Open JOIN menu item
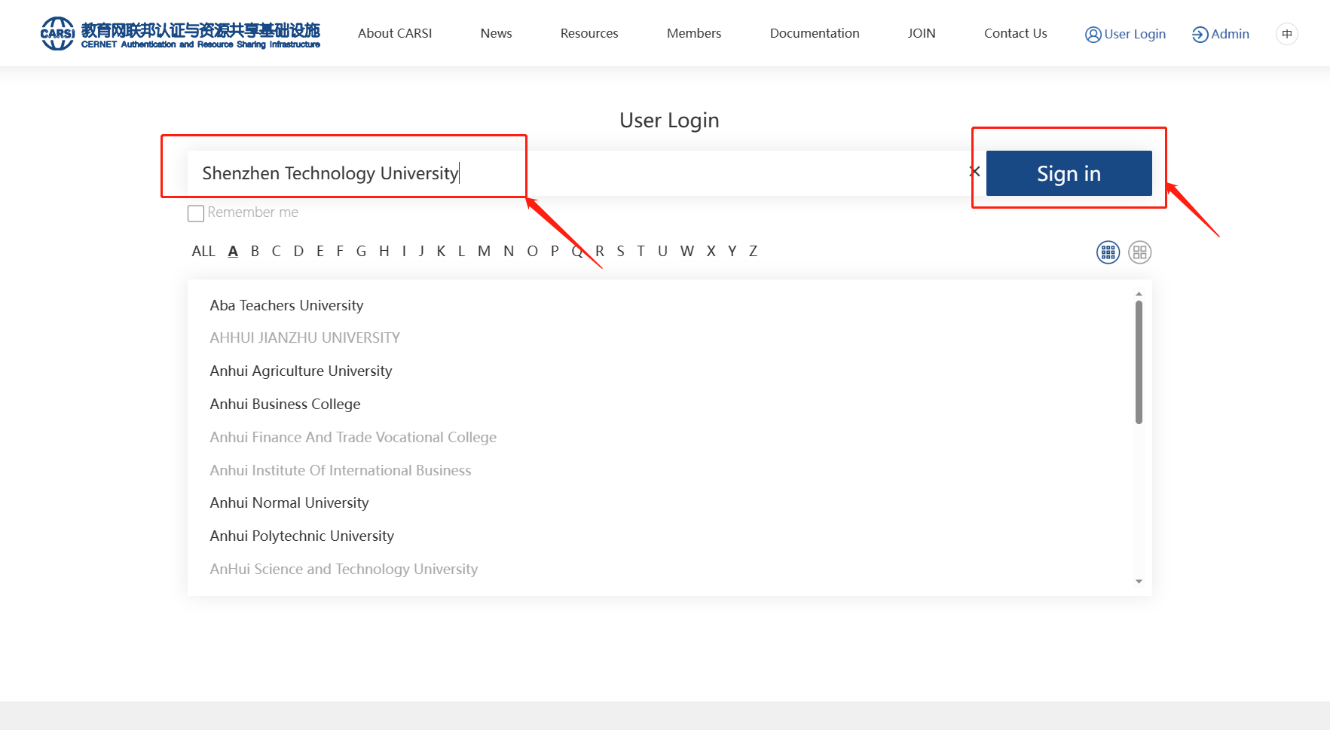This screenshot has width=1330, height=730. tap(922, 34)
